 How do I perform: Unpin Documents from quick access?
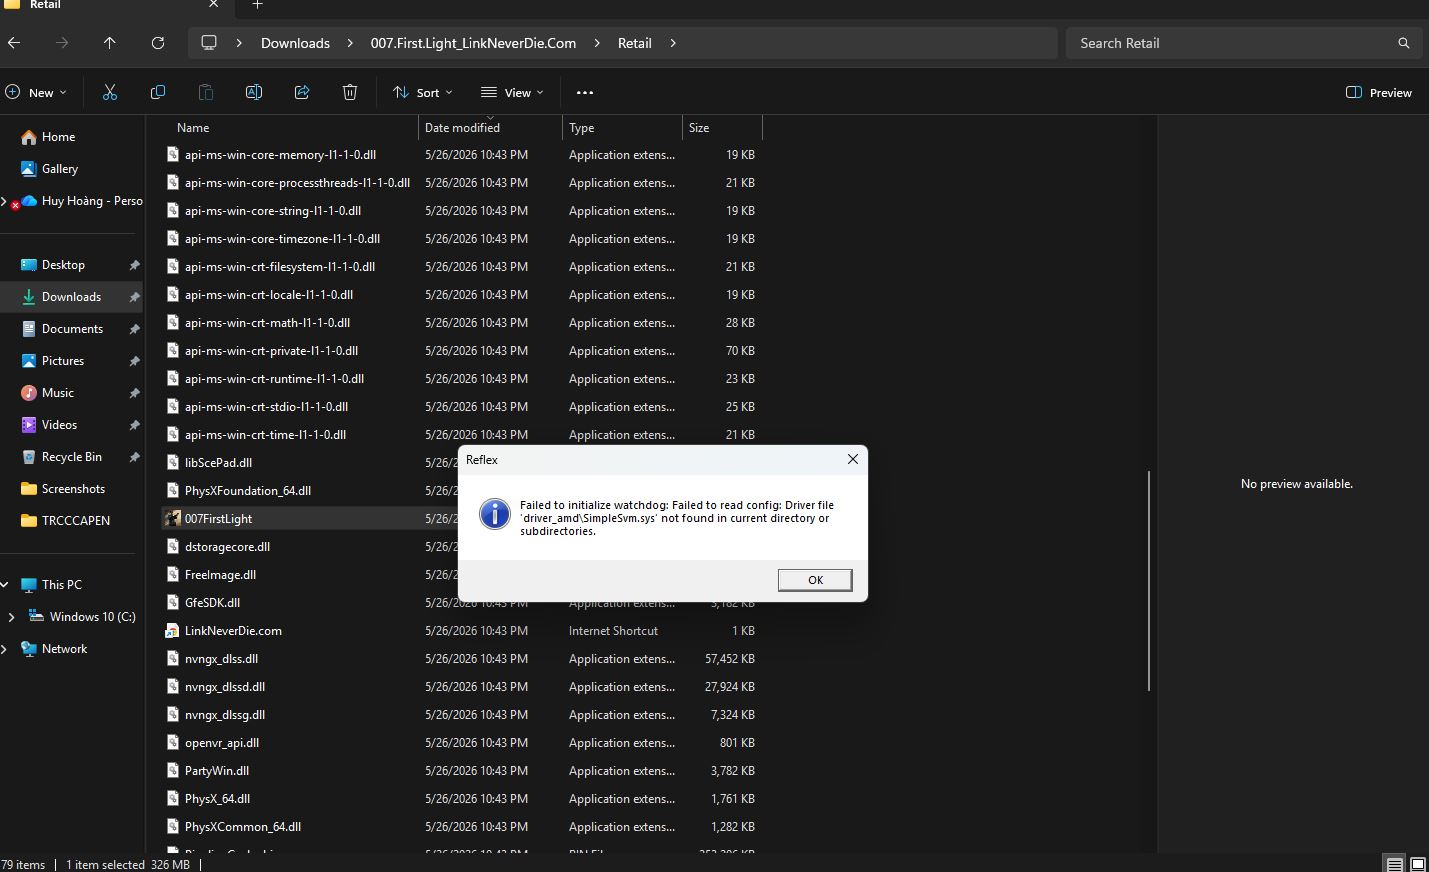(x=134, y=329)
